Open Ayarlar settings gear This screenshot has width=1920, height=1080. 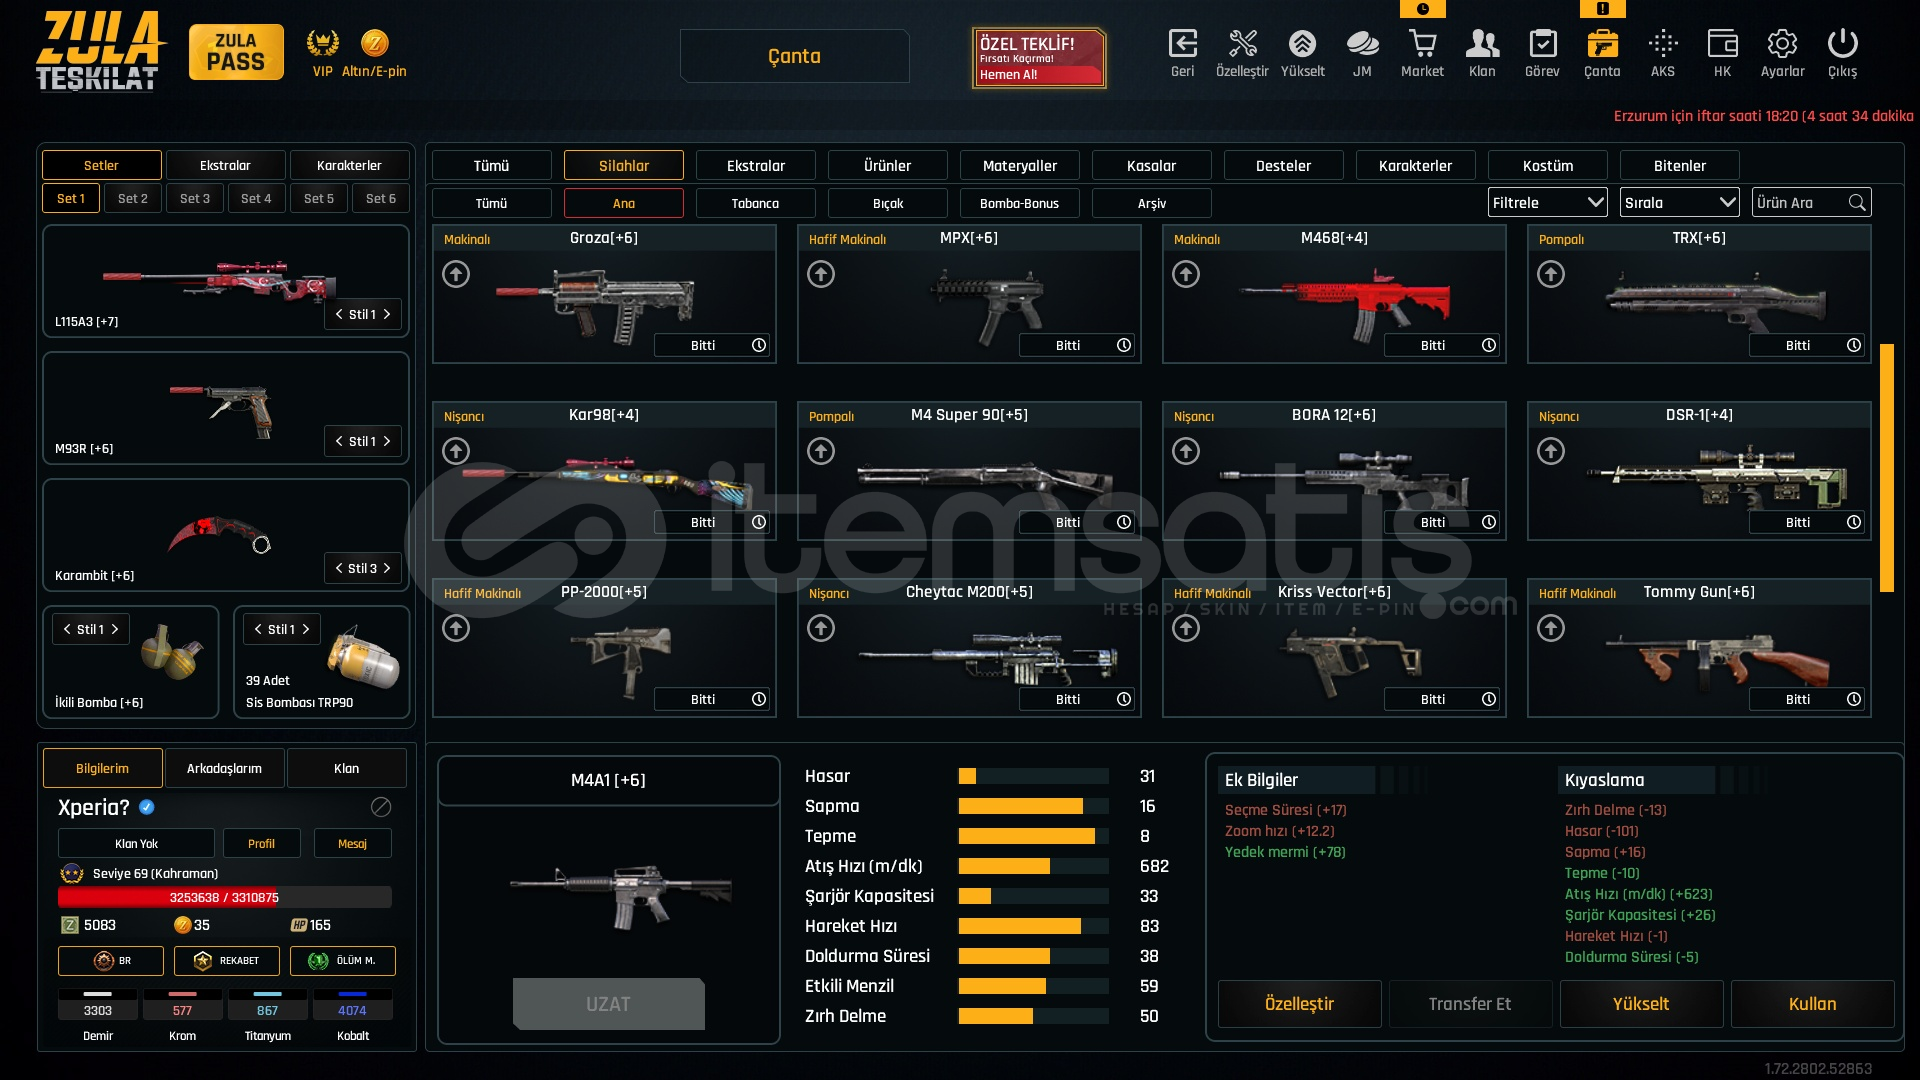point(1782,44)
